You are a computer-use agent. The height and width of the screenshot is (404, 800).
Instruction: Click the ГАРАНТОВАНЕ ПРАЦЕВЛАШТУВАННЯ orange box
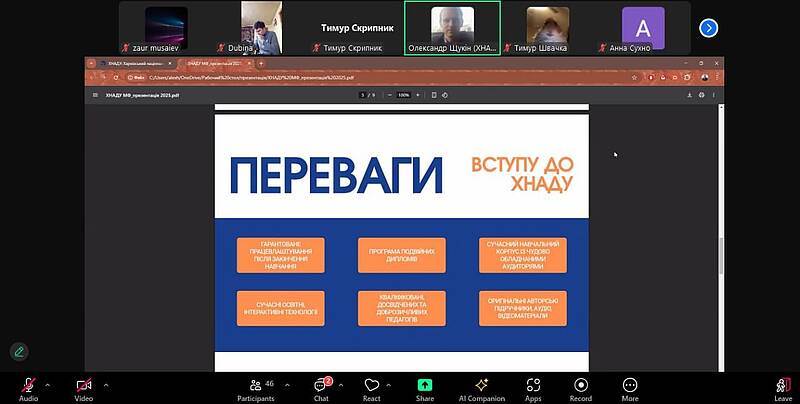point(281,255)
